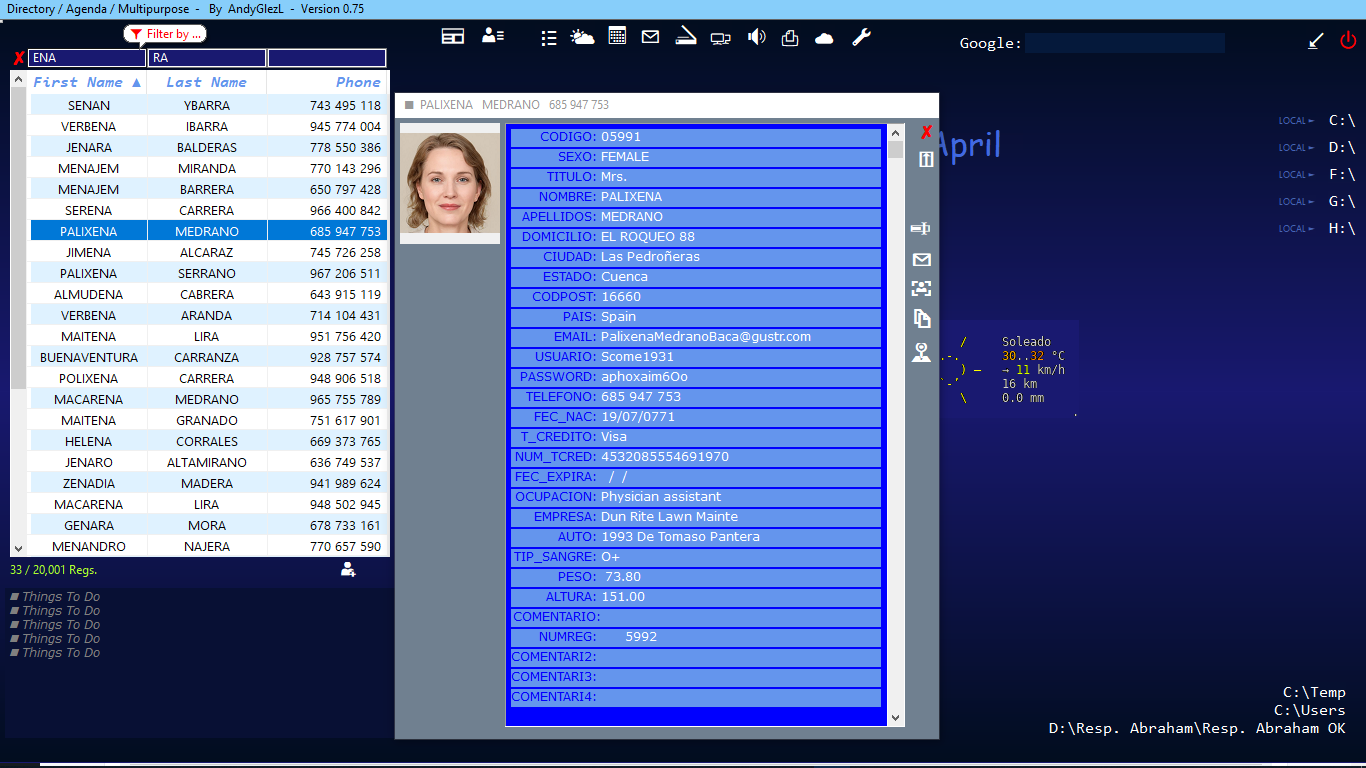Clear filters with red X beside ENA field
This screenshot has height=768, width=1366.
point(18,59)
